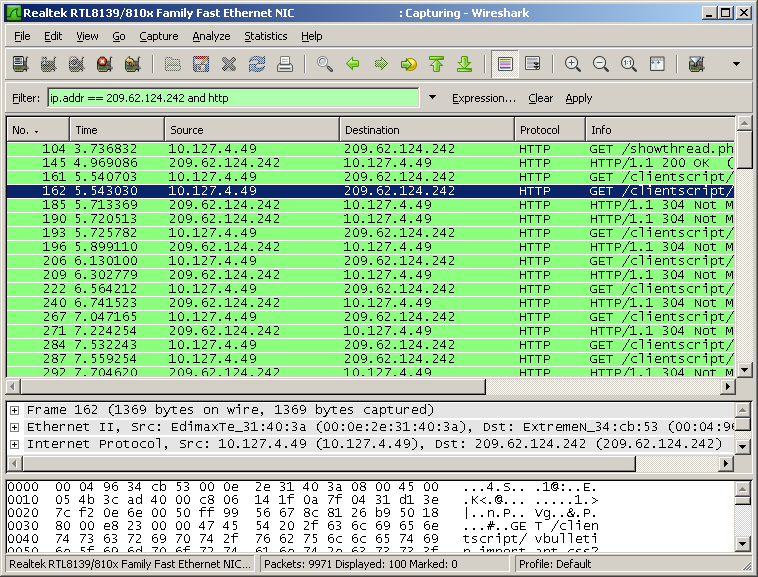This screenshot has width=758, height=577.
Task: Open the Go menu
Action: tap(119, 36)
